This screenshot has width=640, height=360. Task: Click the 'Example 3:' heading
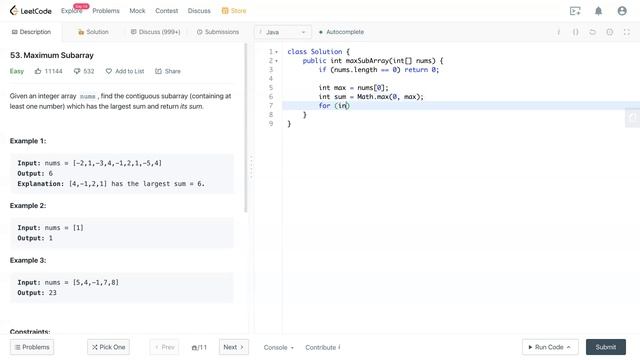[28, 260]
